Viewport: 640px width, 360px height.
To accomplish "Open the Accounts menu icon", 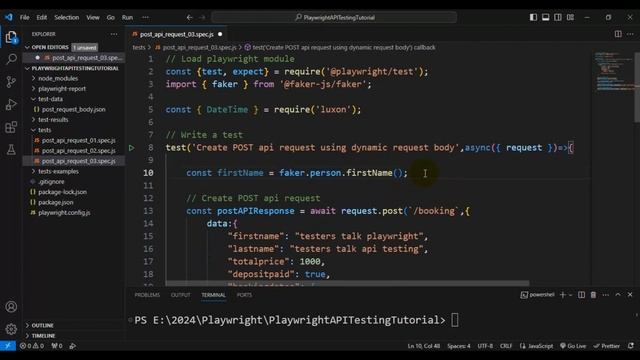I will [x=11, y=307].
